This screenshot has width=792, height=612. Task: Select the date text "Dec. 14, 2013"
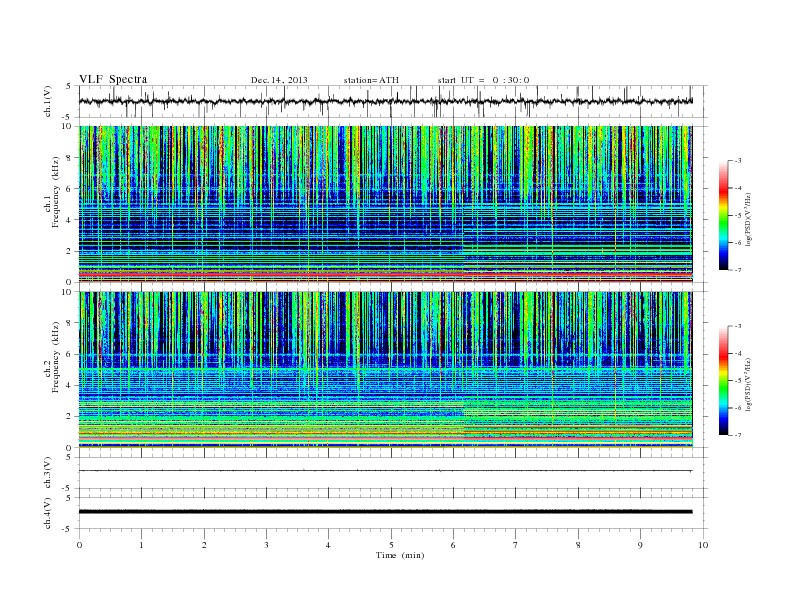coord(279,80)
